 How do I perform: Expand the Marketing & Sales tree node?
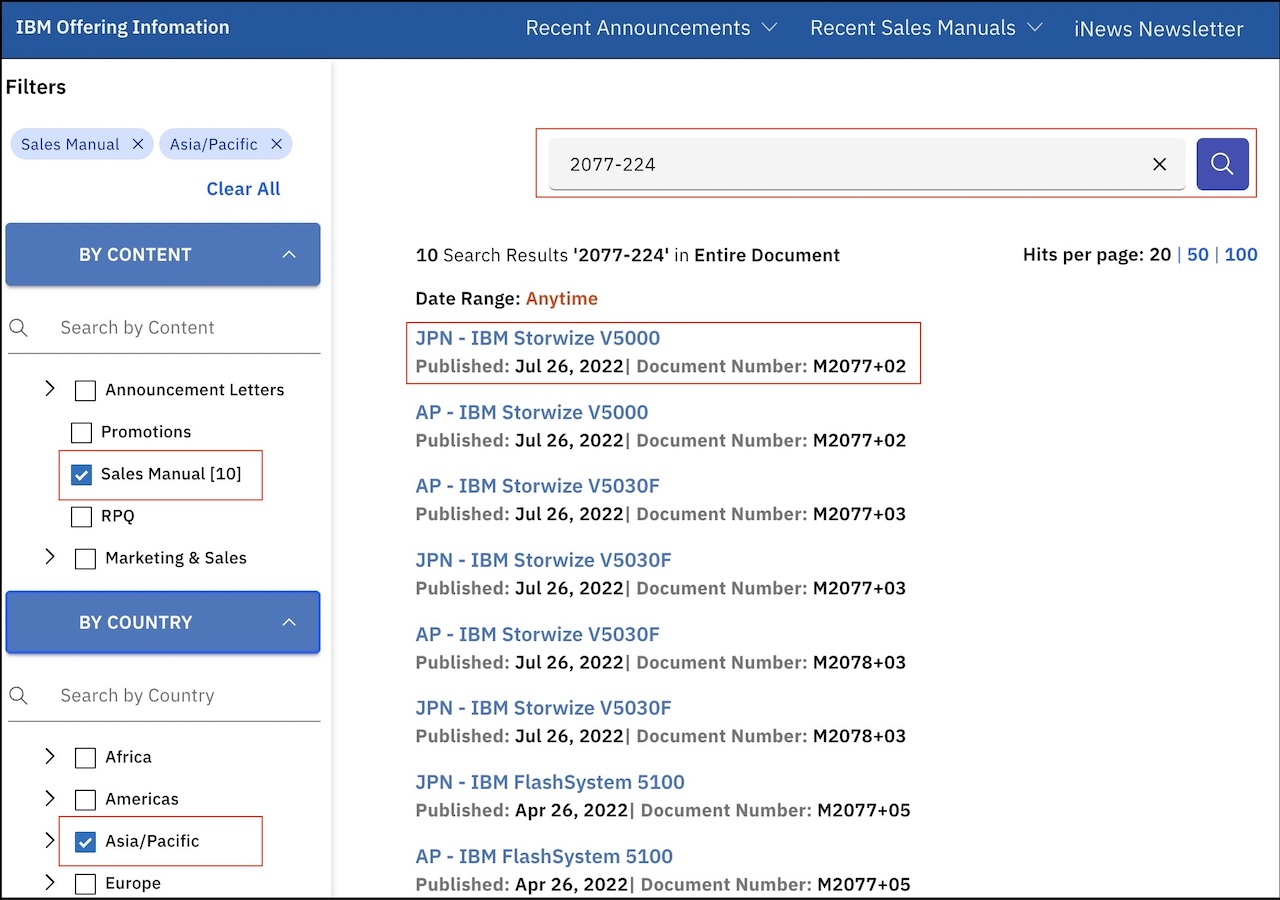click(x=50, y=556)
